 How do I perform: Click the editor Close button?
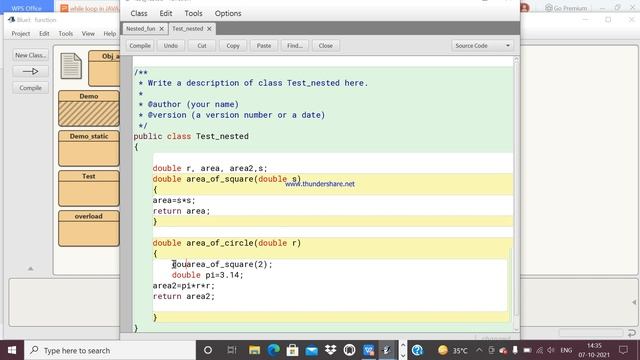click(326, 46)
